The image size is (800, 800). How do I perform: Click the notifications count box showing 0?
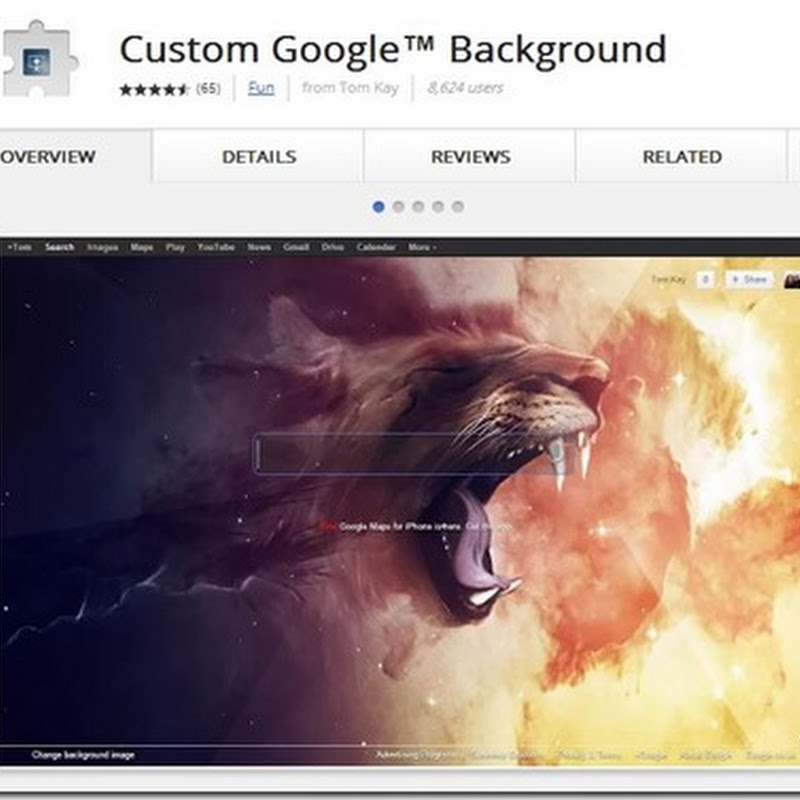tap(706, 280)
